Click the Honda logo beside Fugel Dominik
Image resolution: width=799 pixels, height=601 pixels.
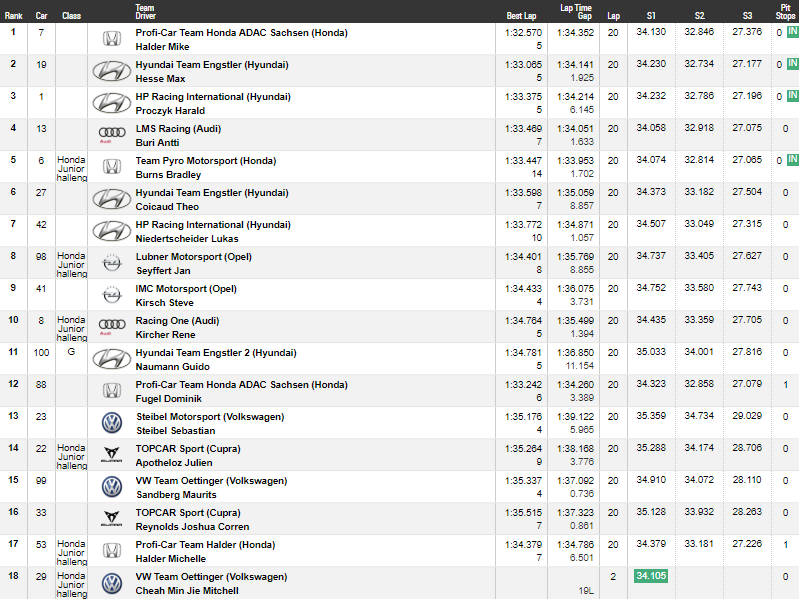pyautogui.click(x=112, y=391)
